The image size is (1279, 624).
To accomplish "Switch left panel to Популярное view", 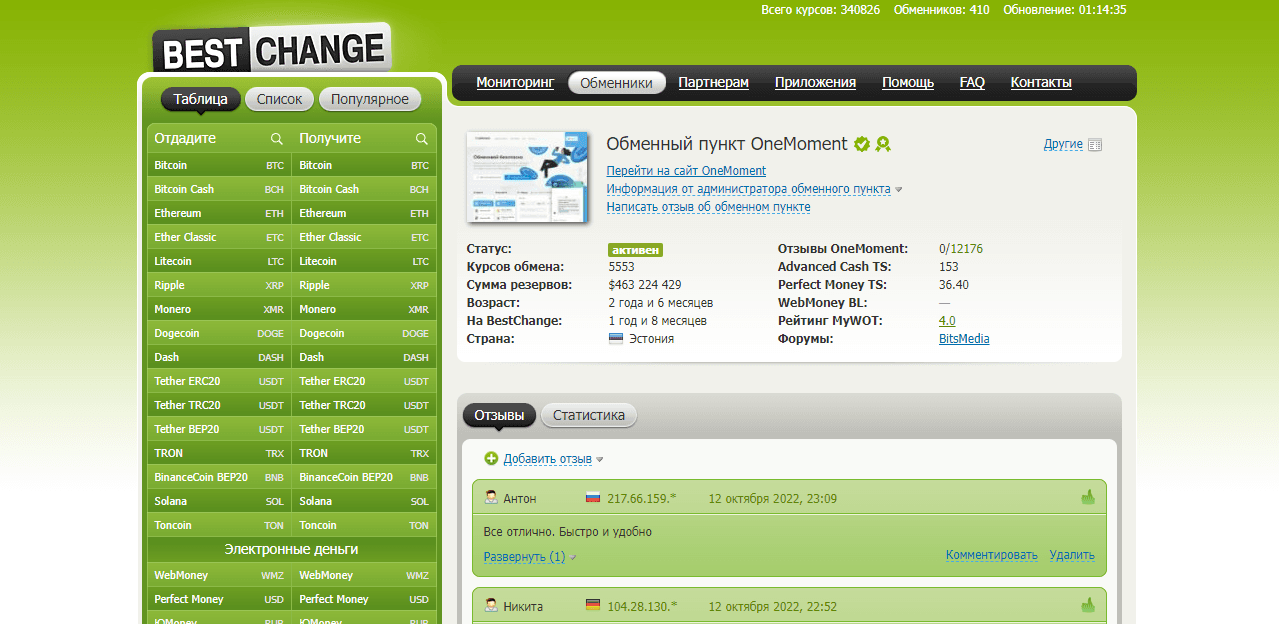I will tap(370, 99).
